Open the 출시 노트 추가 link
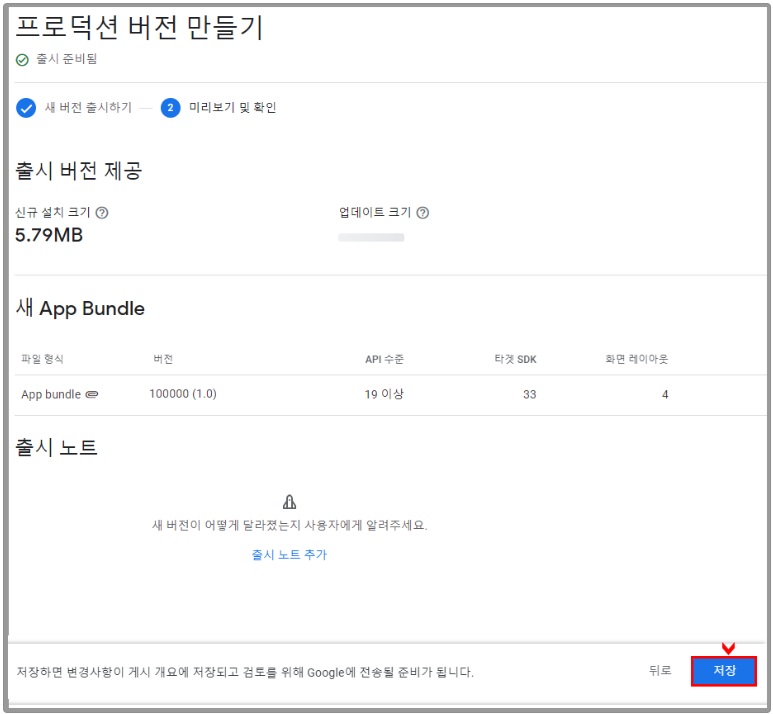This screenshot has height=714, width=773. 289,555
